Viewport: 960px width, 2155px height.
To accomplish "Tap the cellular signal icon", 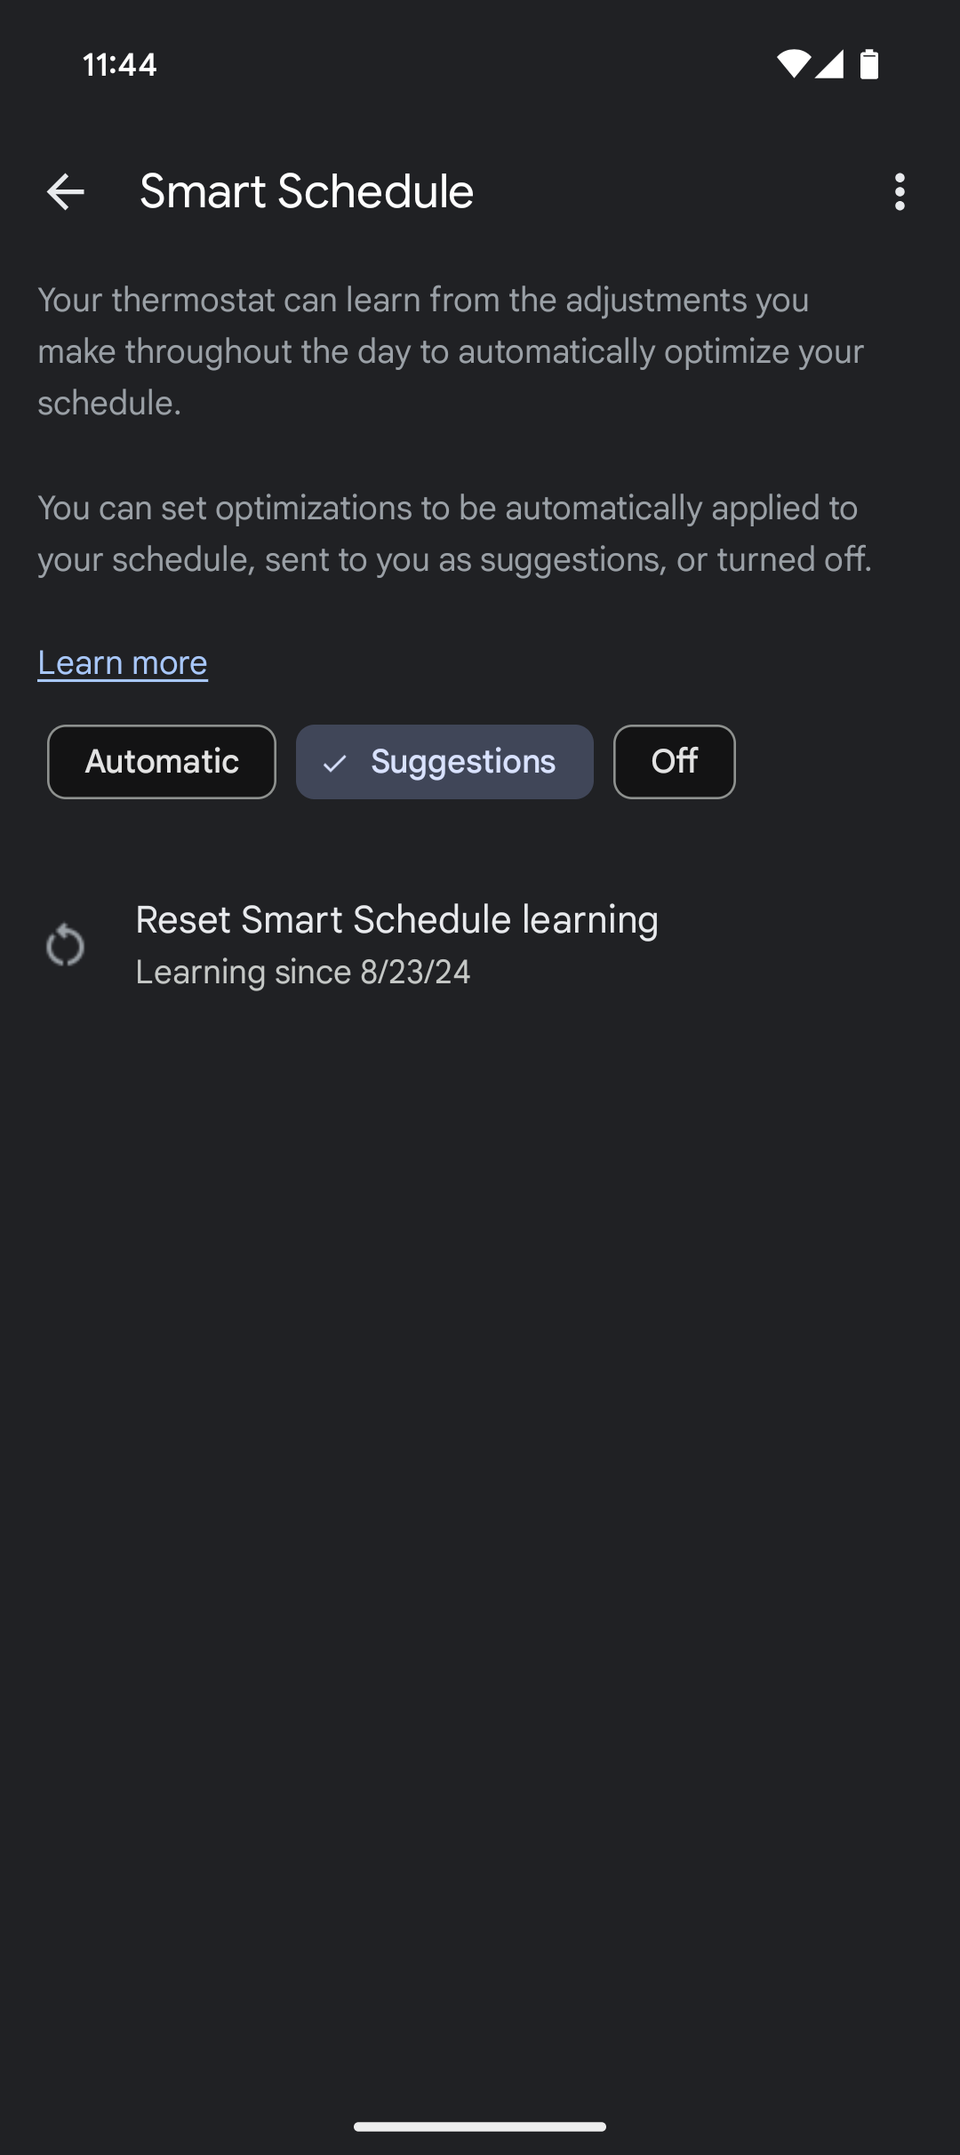I will point(829,64).
